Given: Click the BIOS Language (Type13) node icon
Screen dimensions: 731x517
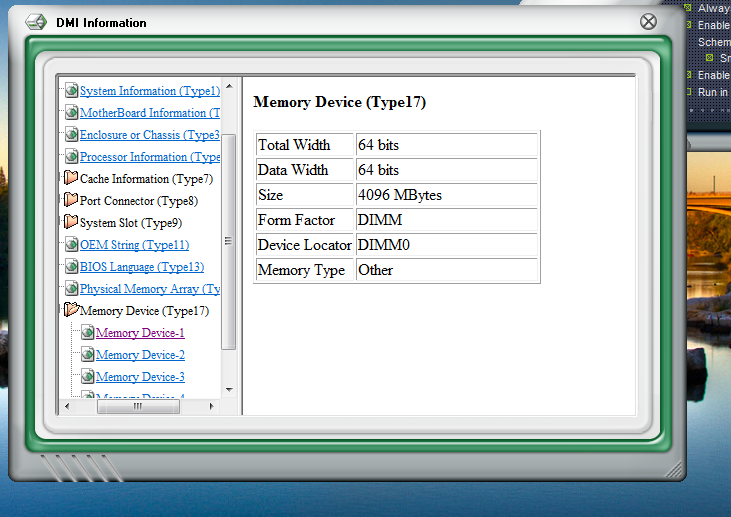Looking at the screenshot, I should click(72, 267).
